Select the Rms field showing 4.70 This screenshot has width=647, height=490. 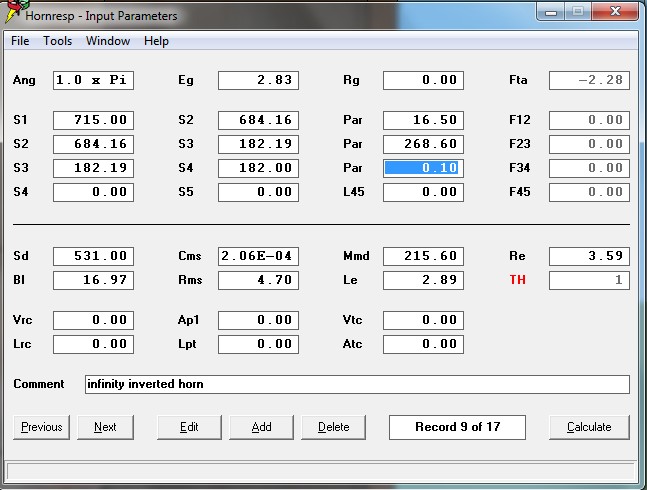coord(258,280)
